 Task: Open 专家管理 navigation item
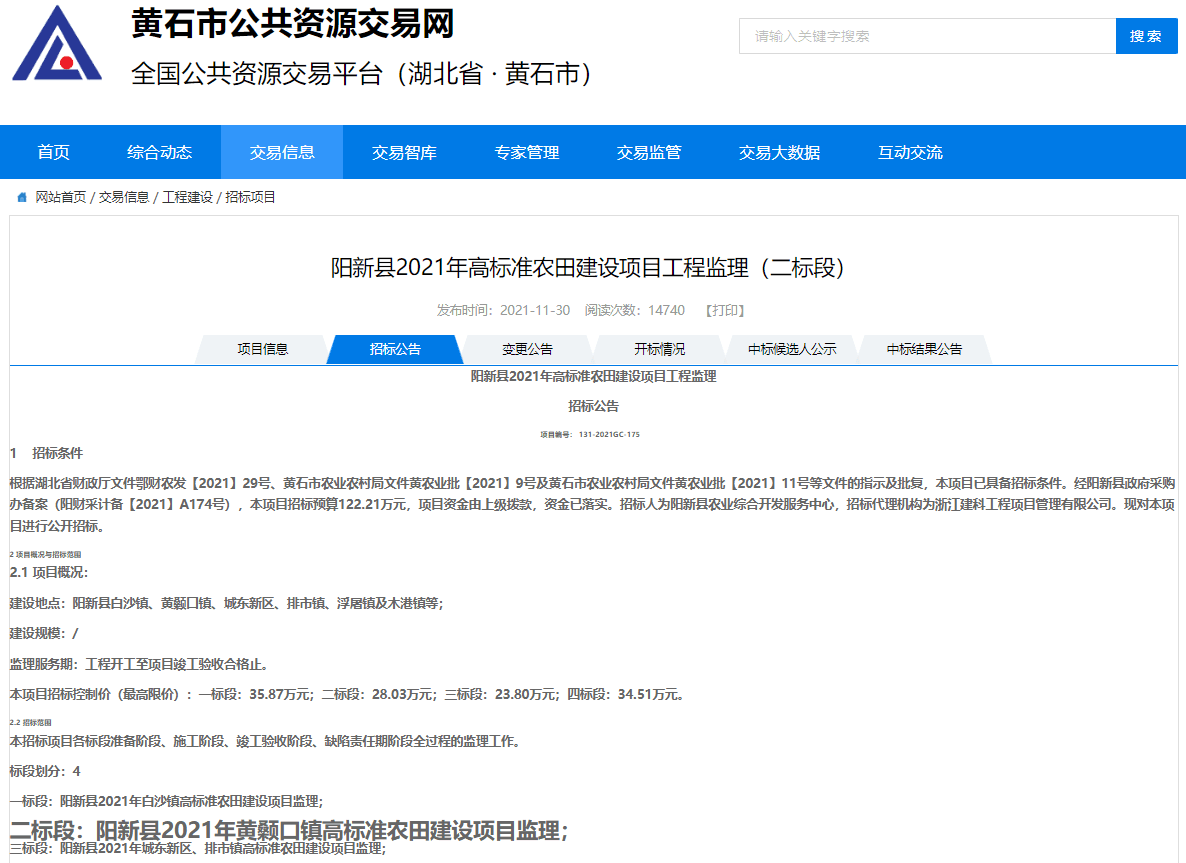[x=527, y=153]
